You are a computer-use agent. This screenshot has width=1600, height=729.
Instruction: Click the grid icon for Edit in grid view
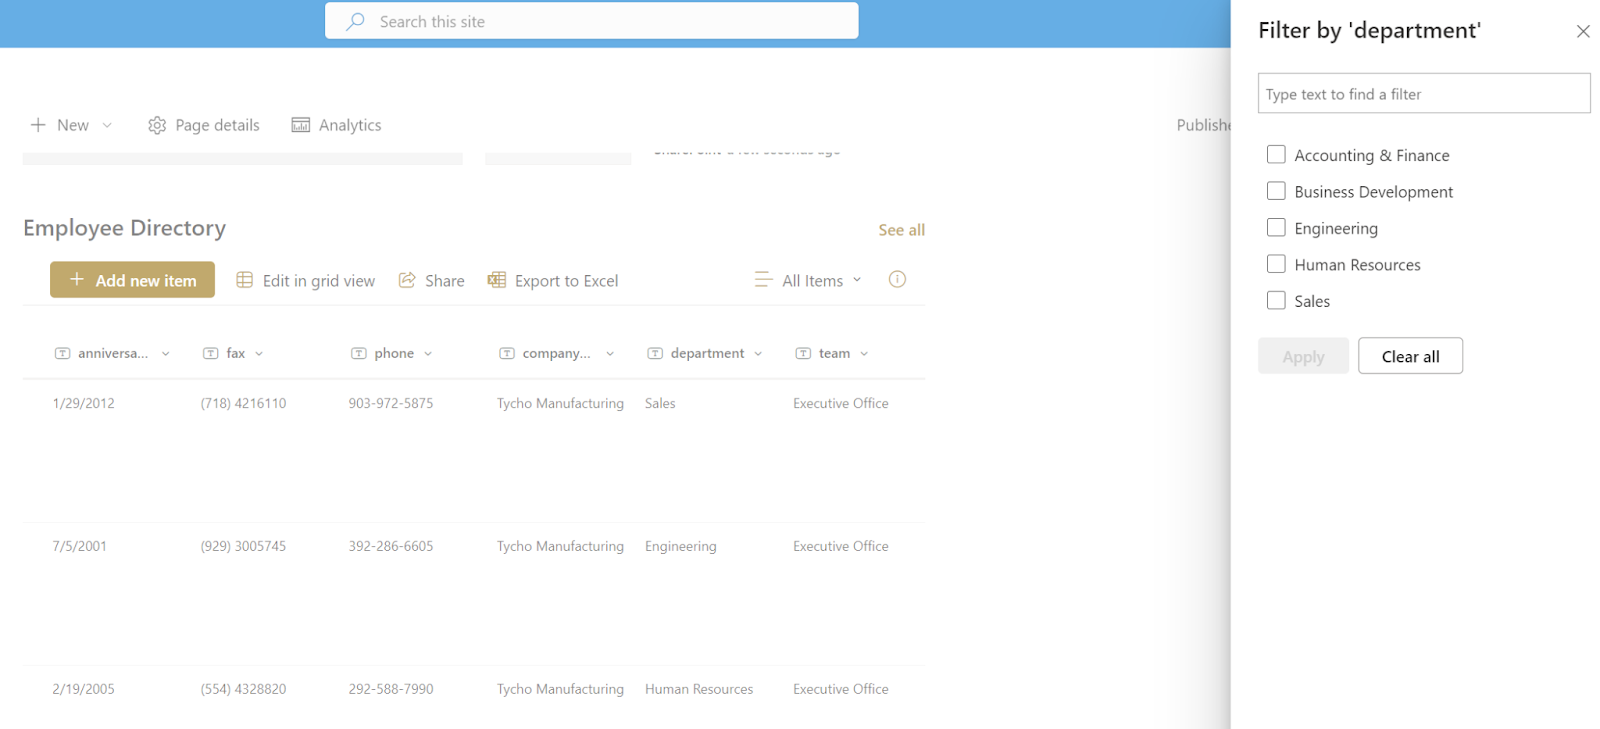click(244, 280)
